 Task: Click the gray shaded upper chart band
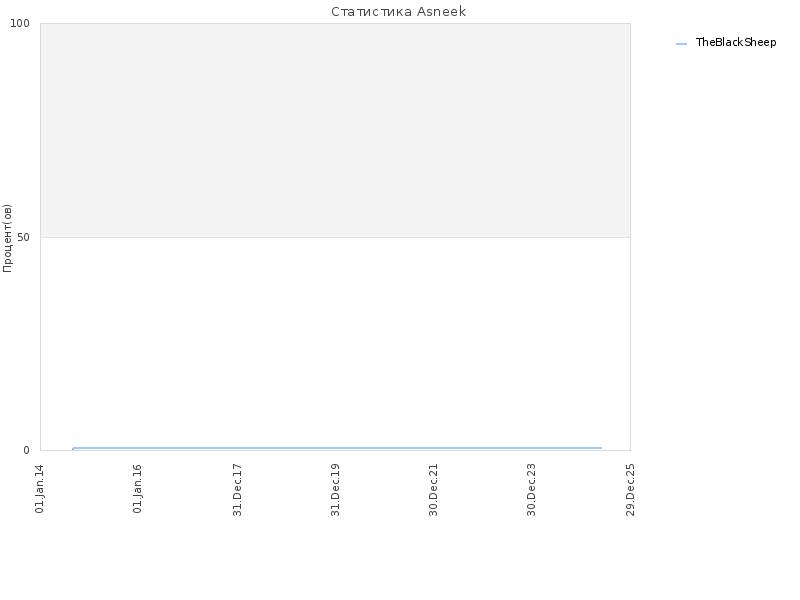[x=335, y=130]
